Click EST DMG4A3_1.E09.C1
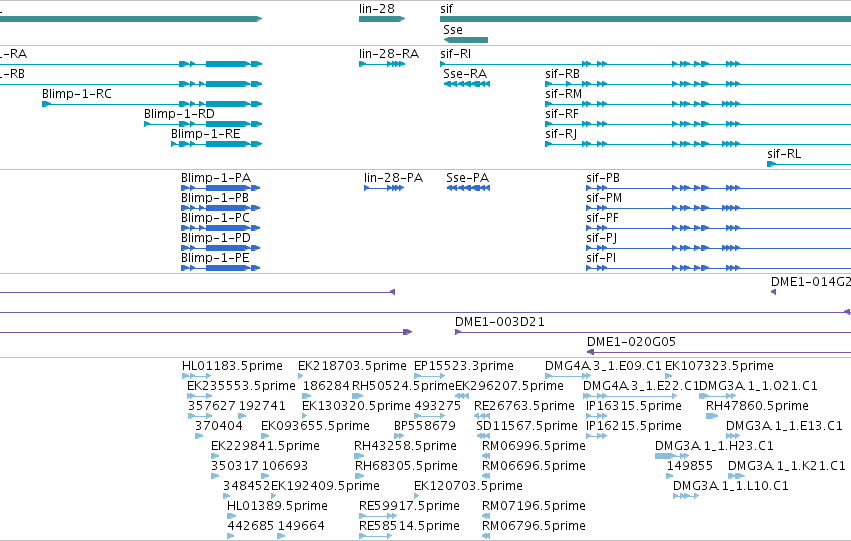 (x=603, y=366)
